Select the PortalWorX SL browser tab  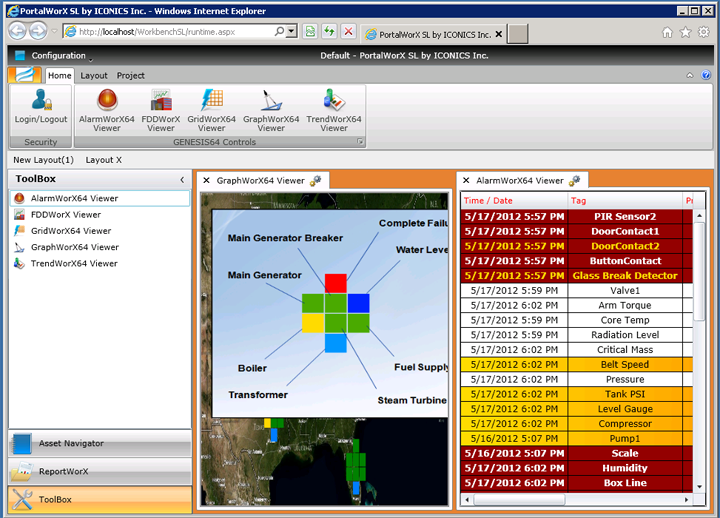tap(433, 34)
